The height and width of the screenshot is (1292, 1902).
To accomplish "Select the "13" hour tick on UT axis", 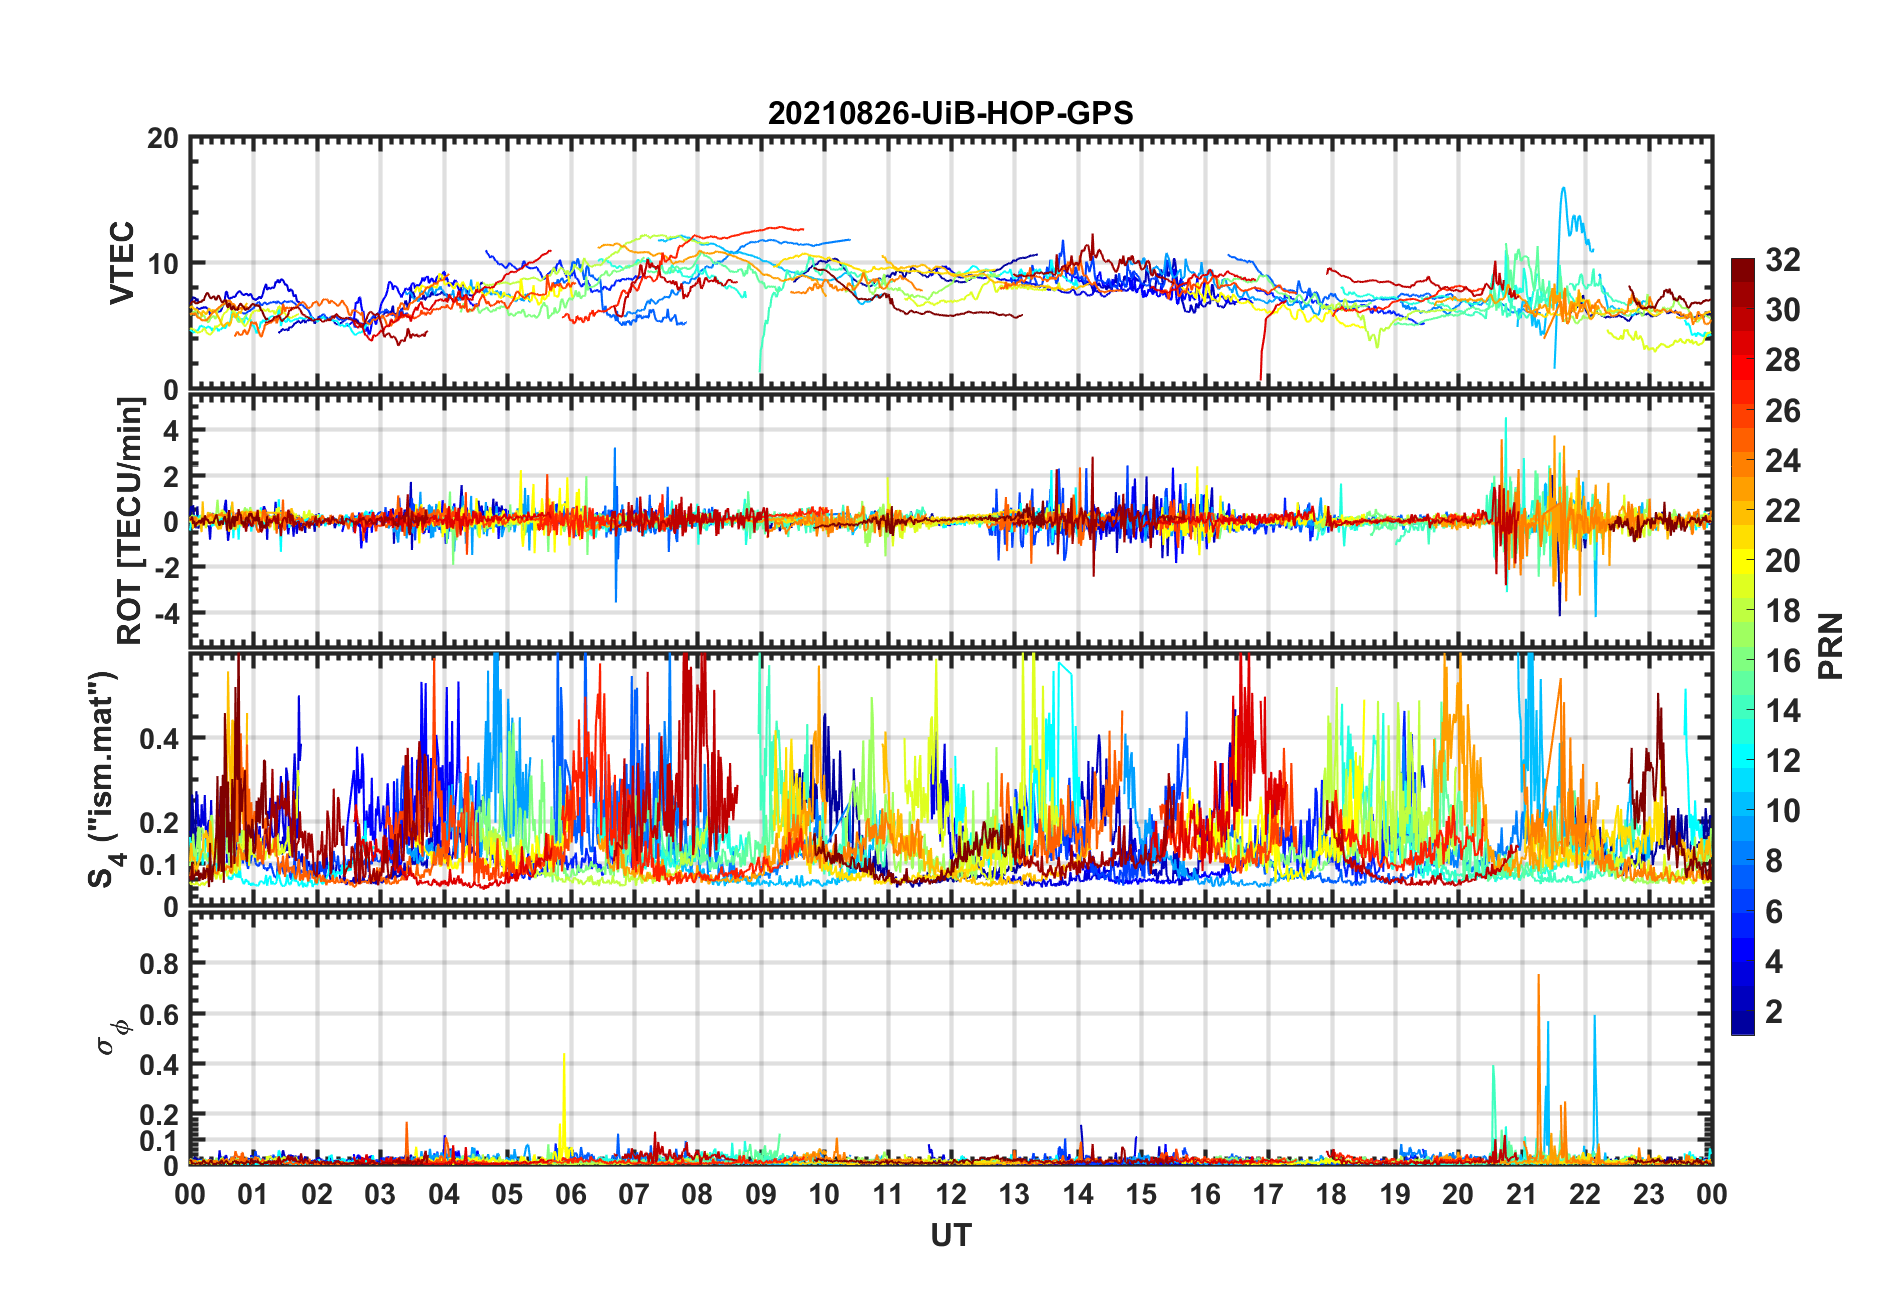I will (1014, 1194).
